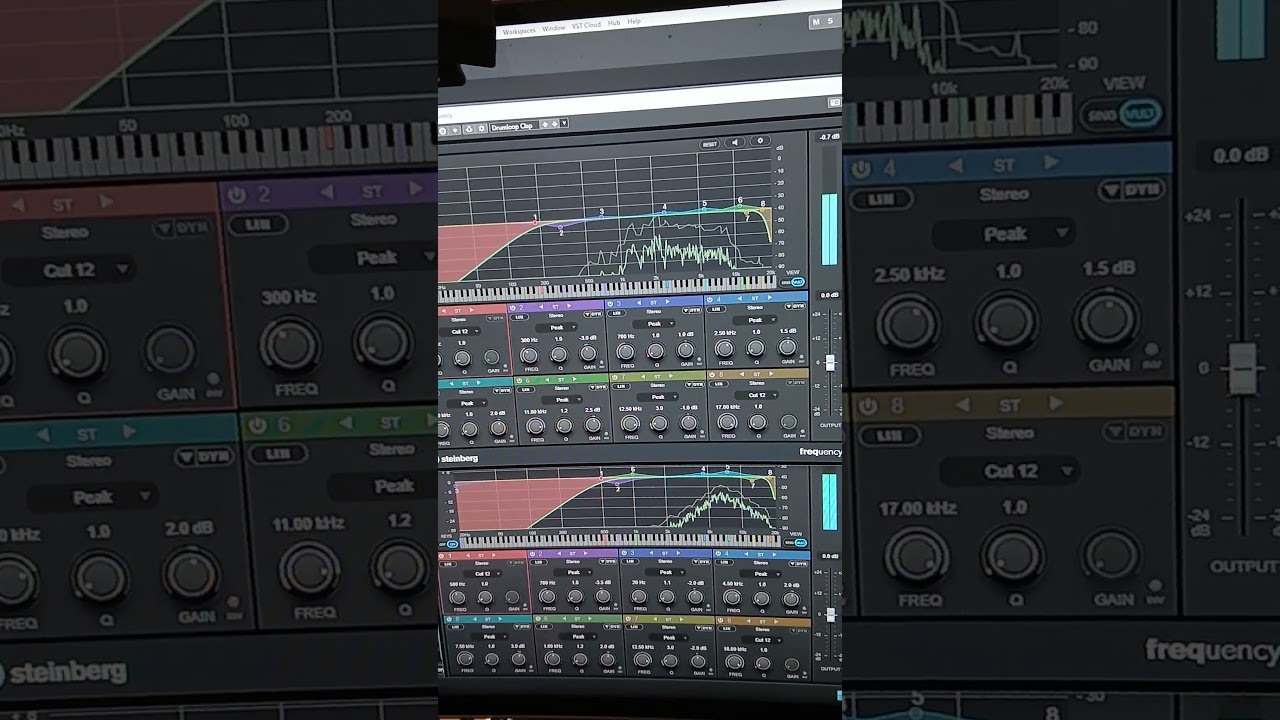Open the Workspaces menu
Viewport: 1280px width, 720px height.
(519, 31)
